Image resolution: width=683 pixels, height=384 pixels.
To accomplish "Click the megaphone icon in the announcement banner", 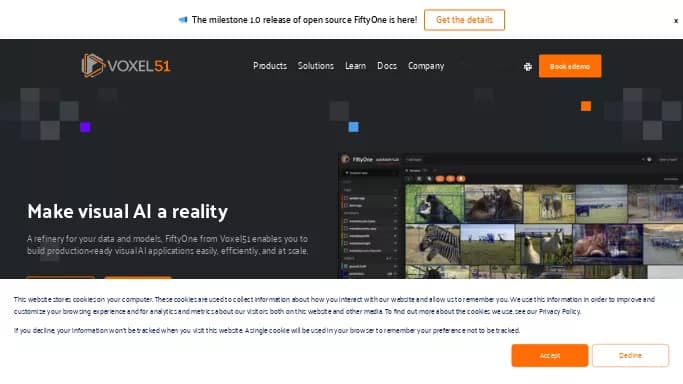I will click(x=183, y=20).
